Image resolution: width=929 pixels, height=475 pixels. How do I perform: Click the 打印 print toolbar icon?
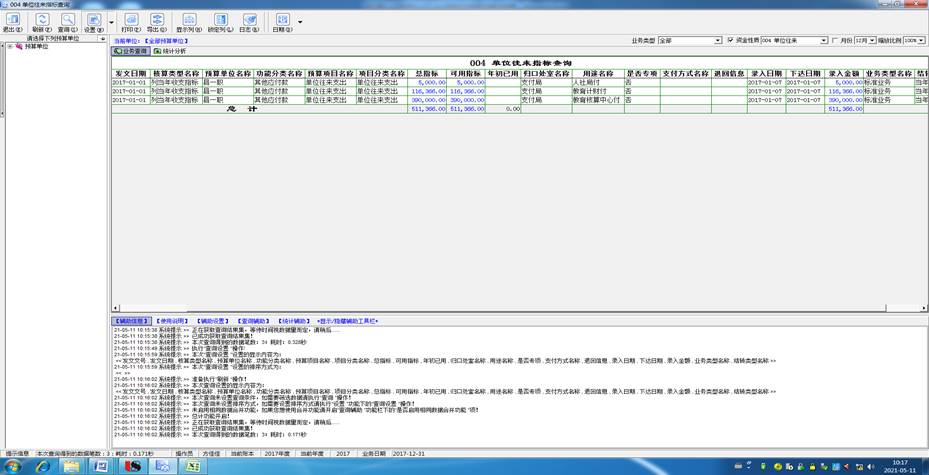131,23
